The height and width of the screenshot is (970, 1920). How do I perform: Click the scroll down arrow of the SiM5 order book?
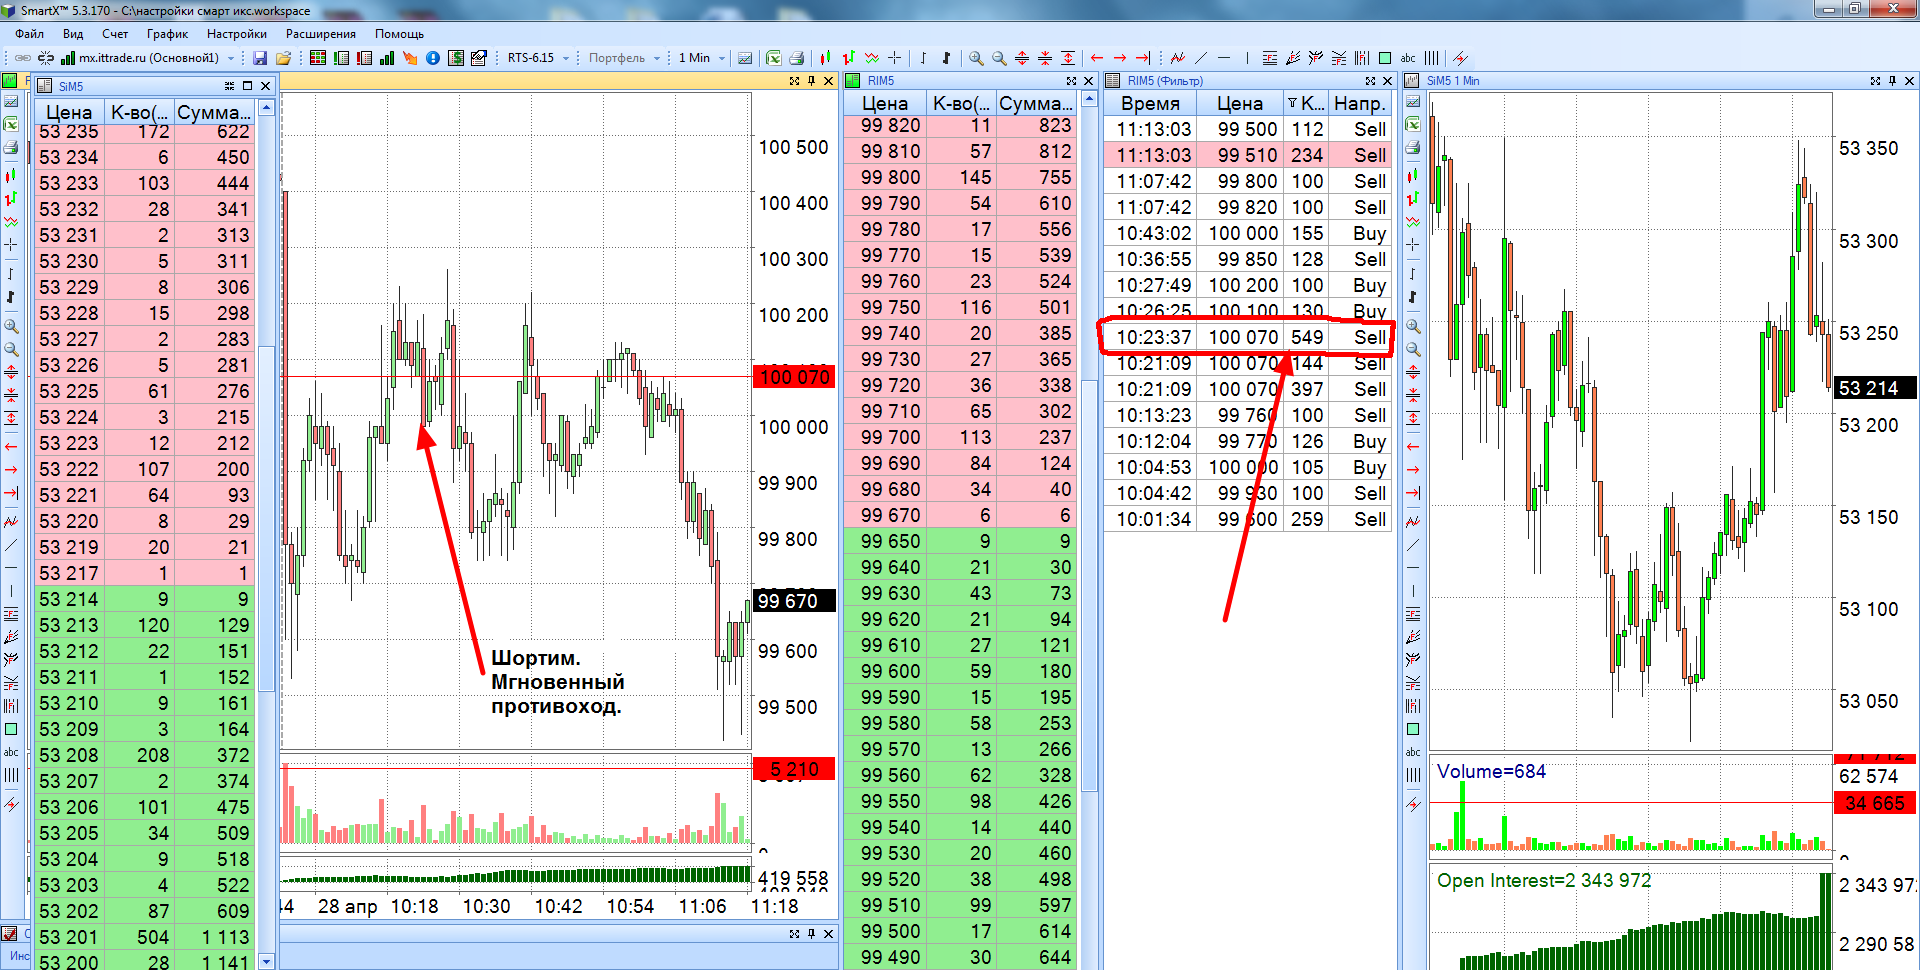266,961
